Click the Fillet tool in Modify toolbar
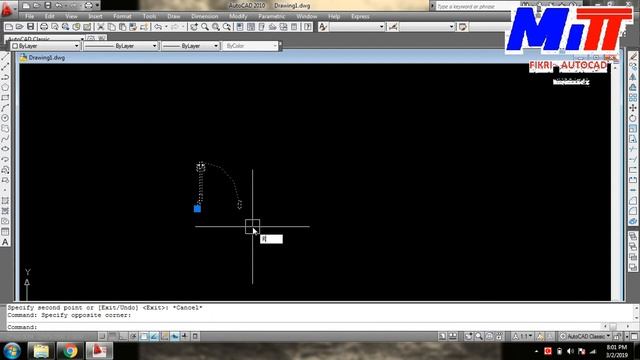This screenshot has height=360, width=640. point(633,211)
